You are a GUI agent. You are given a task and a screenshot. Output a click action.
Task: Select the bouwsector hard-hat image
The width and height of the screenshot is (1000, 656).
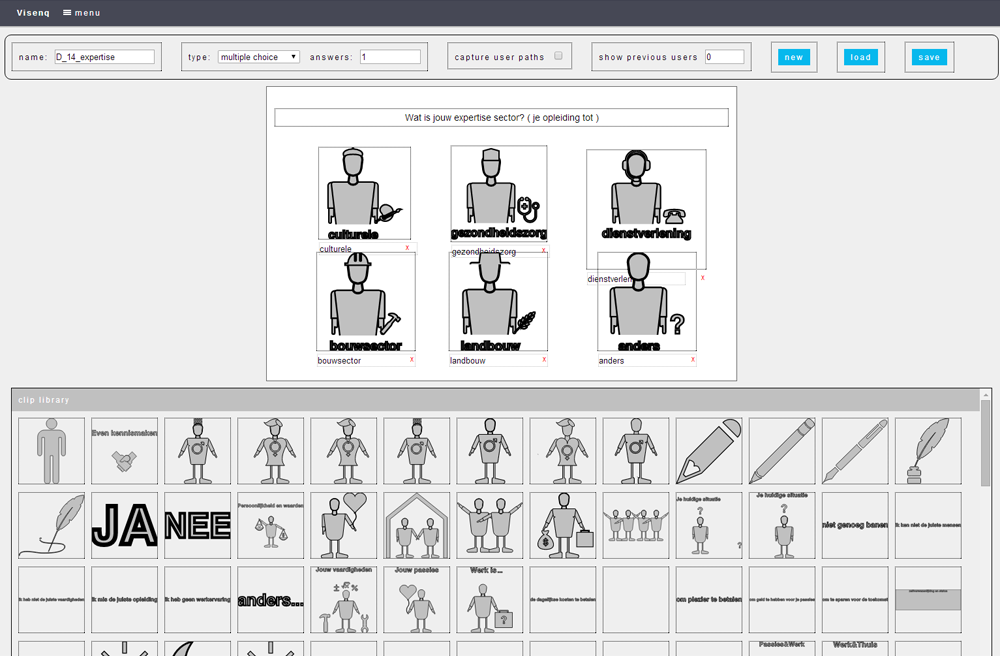point(365,302)
